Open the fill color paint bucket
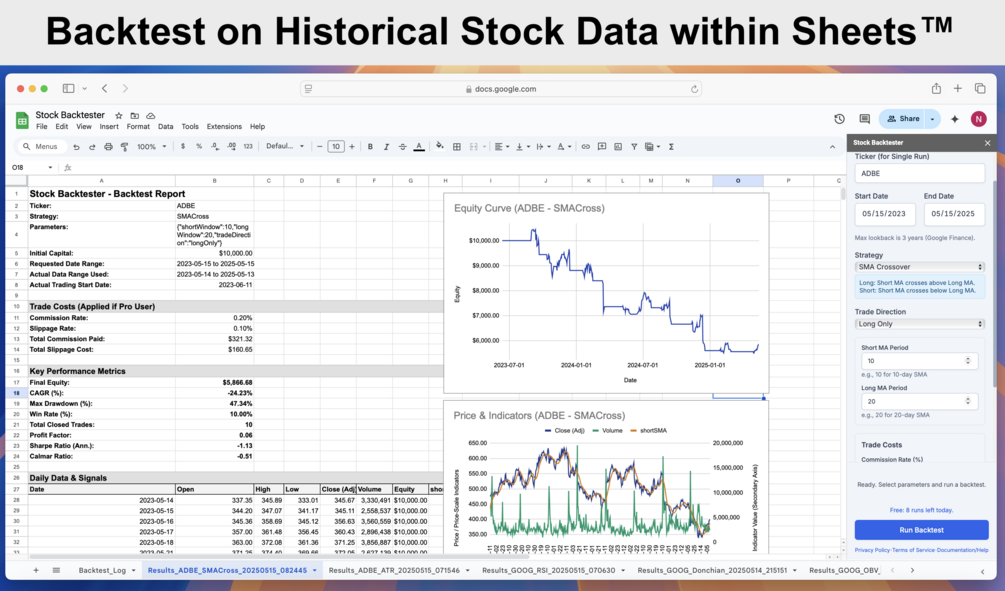The image size is (1005, 591). (440, 146)
